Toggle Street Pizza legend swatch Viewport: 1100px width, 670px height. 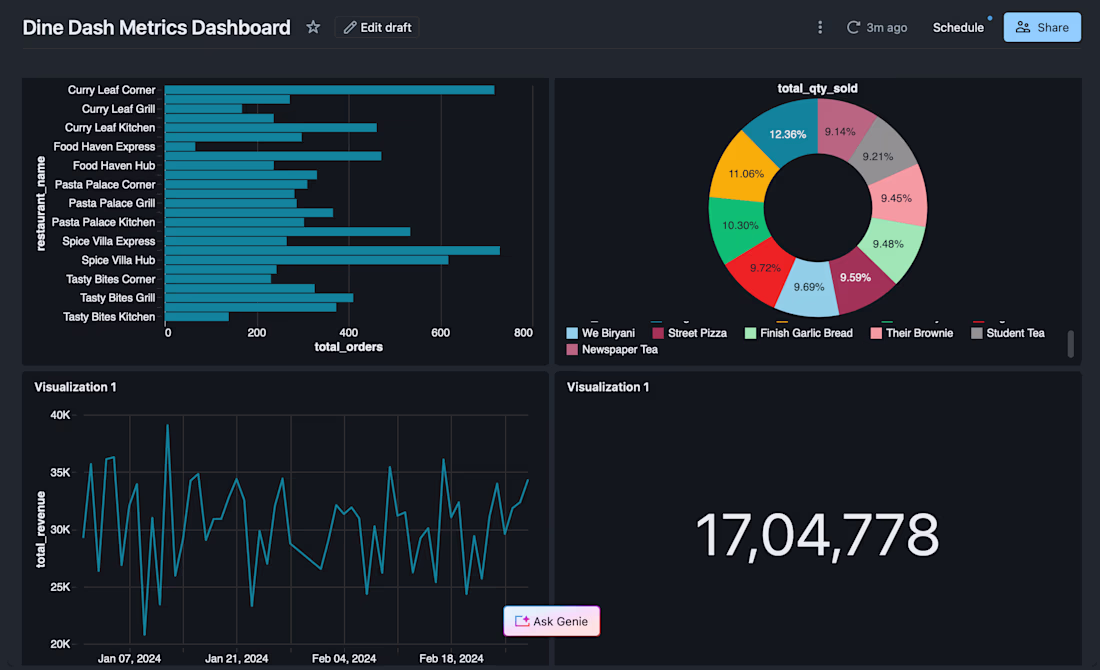tap(658, 333)
